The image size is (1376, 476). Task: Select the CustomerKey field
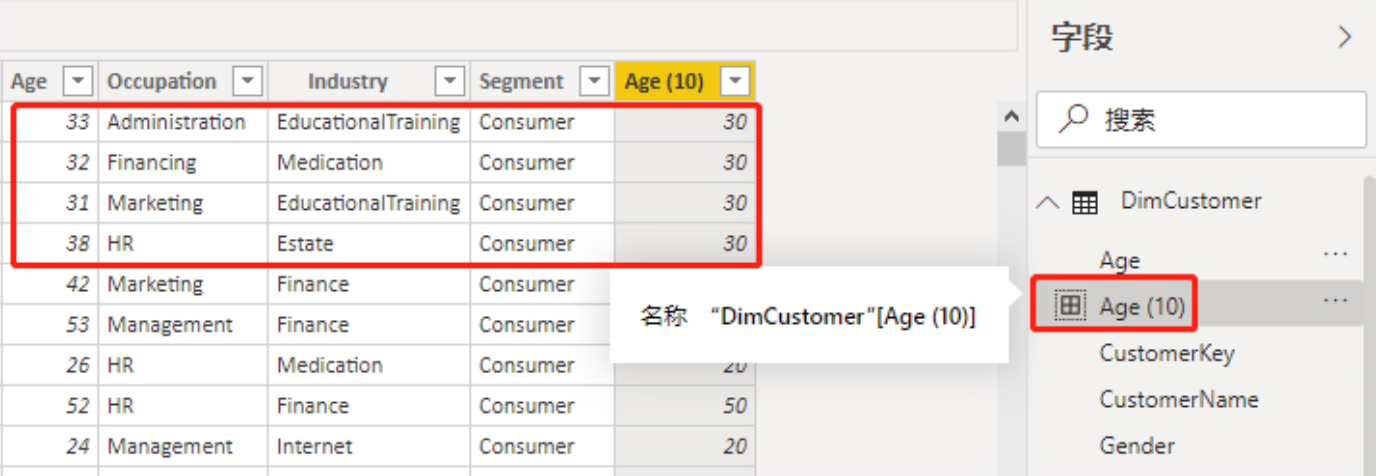1166,353
